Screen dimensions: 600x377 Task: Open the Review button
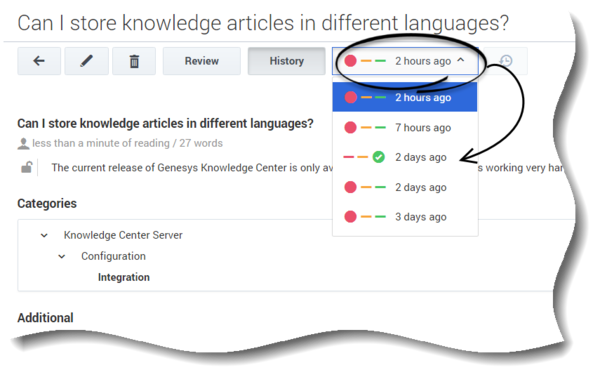[x=202, y=61]
